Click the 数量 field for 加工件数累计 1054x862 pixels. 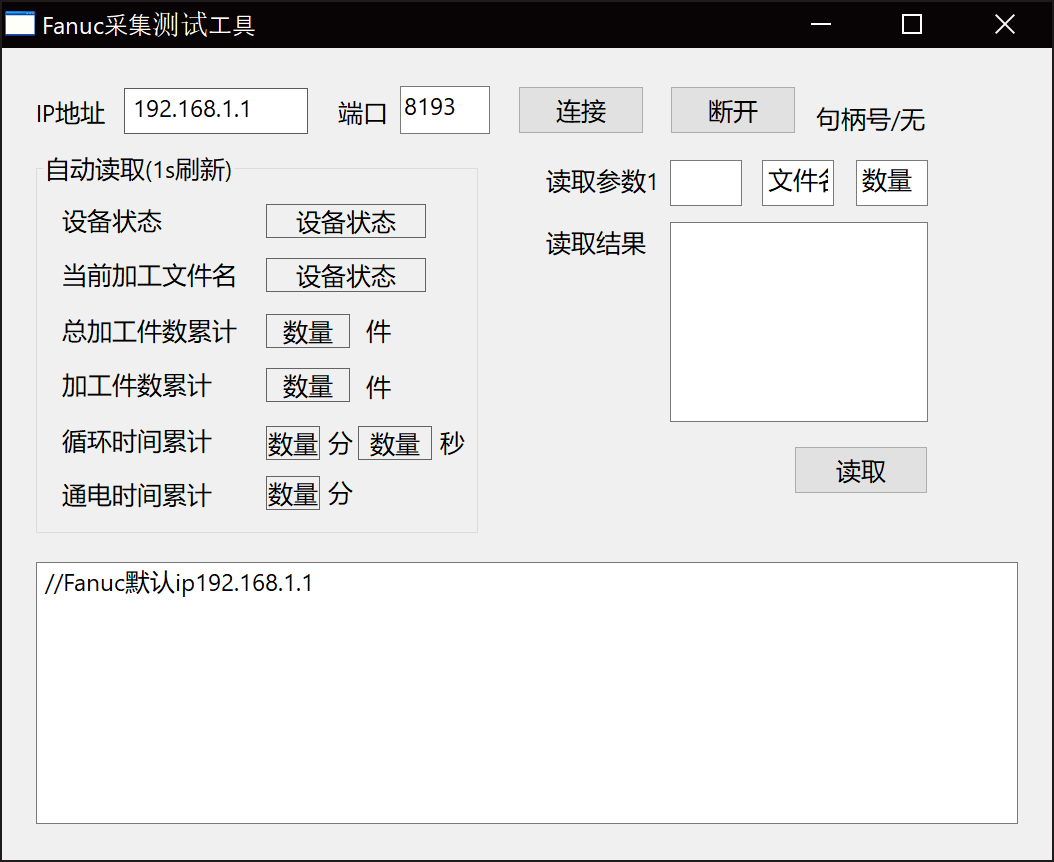308,385
